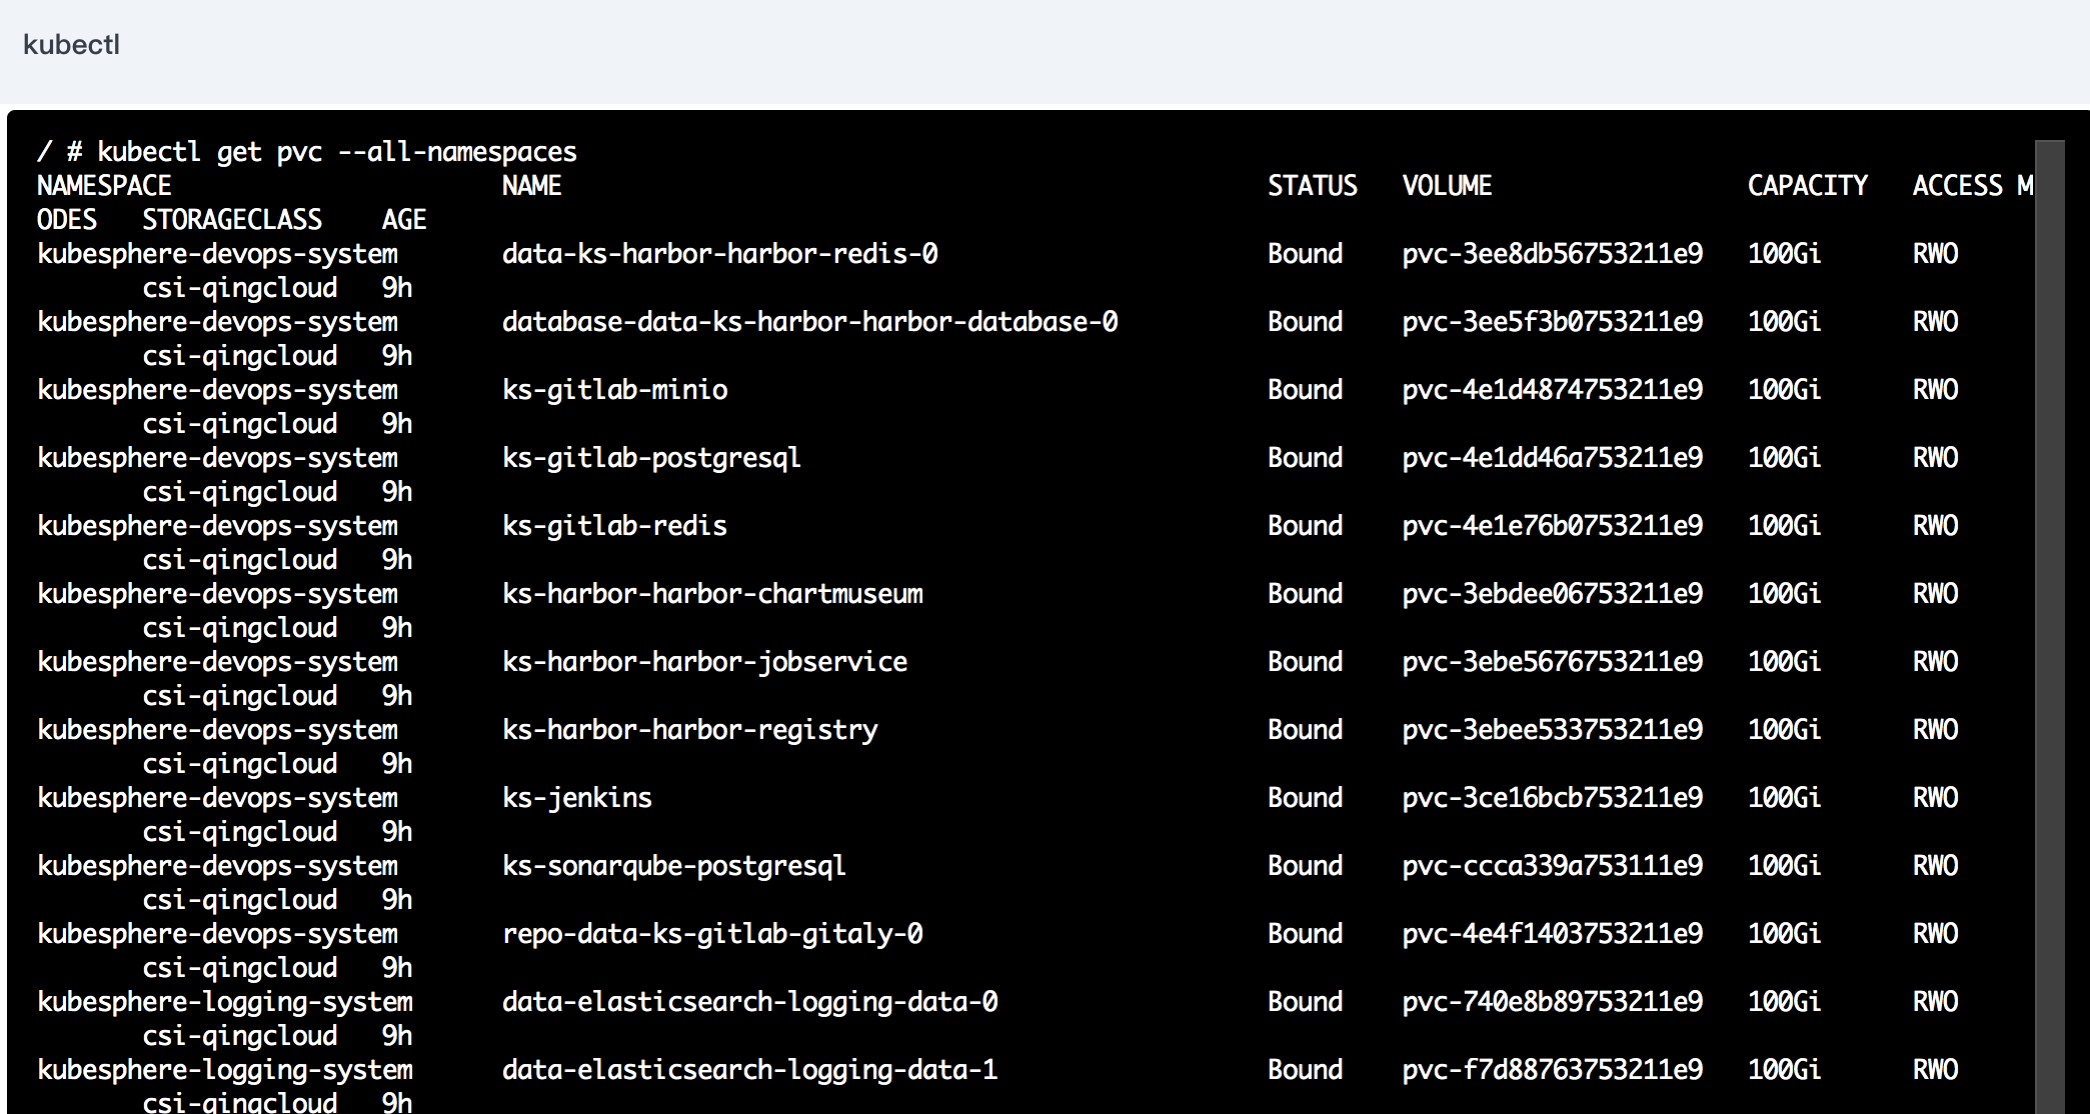Select the ks-gitlab-minio PVC entry
Image resolution: width=2090 pixels, height=1114 pixels.
pyautogui.click(x=614, y=390)
